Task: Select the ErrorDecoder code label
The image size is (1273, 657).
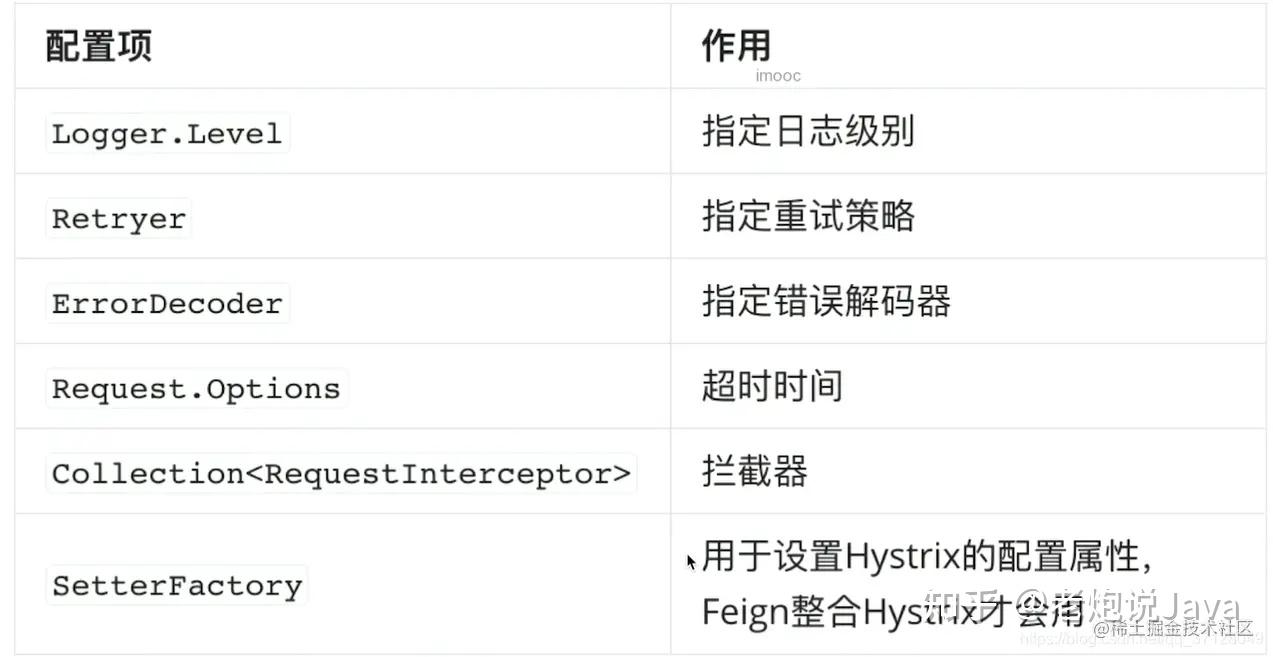Action: (x=167, y=304)
